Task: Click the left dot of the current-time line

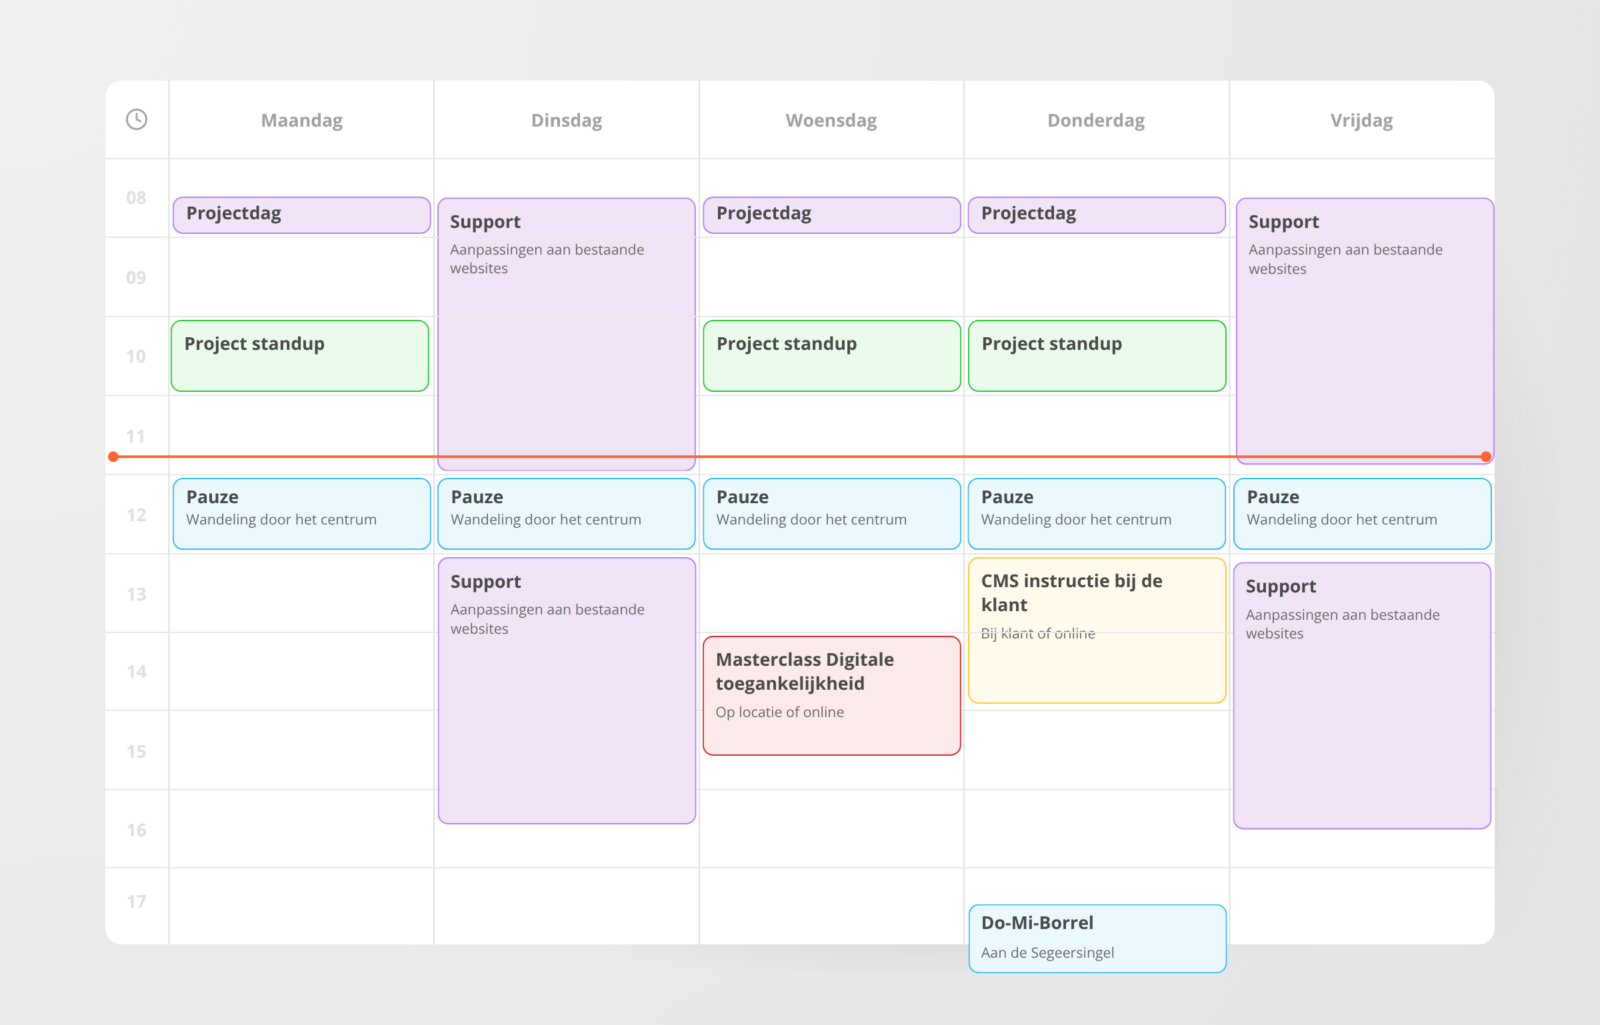Action: [x=114, y=457]
